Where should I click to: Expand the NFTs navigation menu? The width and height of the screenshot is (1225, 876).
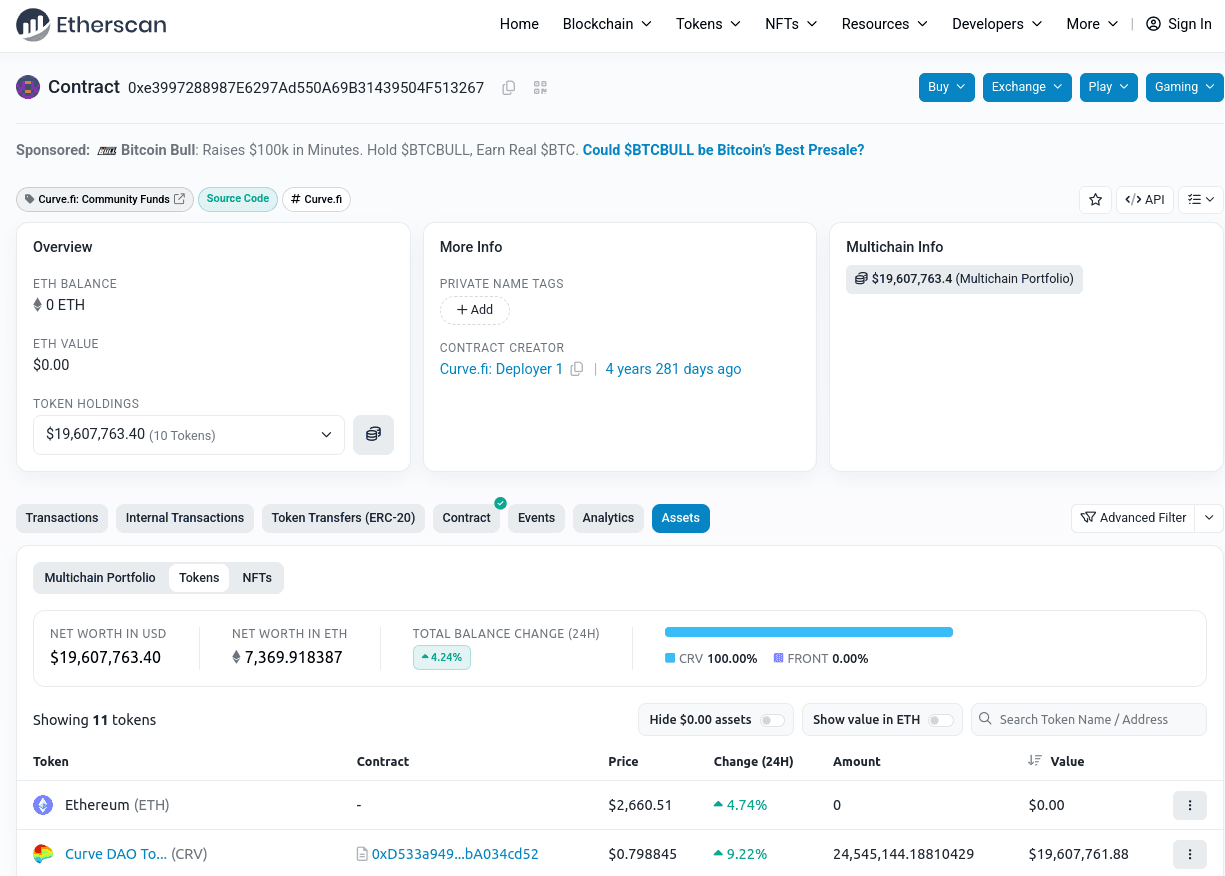791,24
